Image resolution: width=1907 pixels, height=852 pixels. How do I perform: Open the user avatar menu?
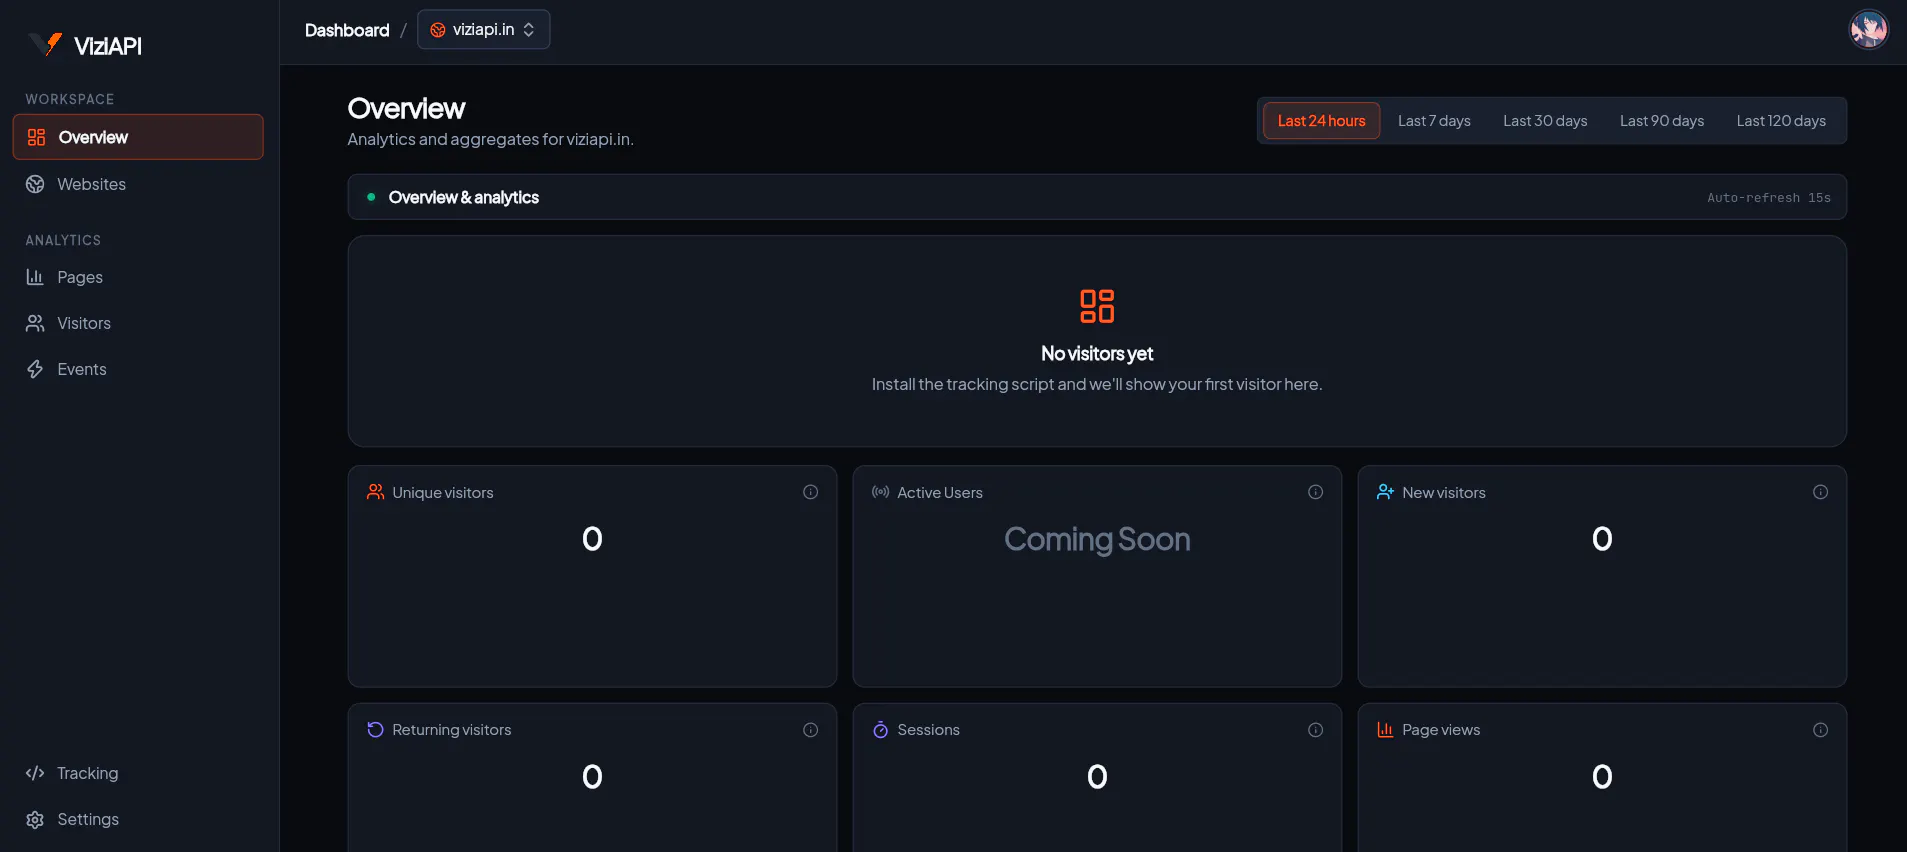pyautogui.click(x=1868, y=30)
